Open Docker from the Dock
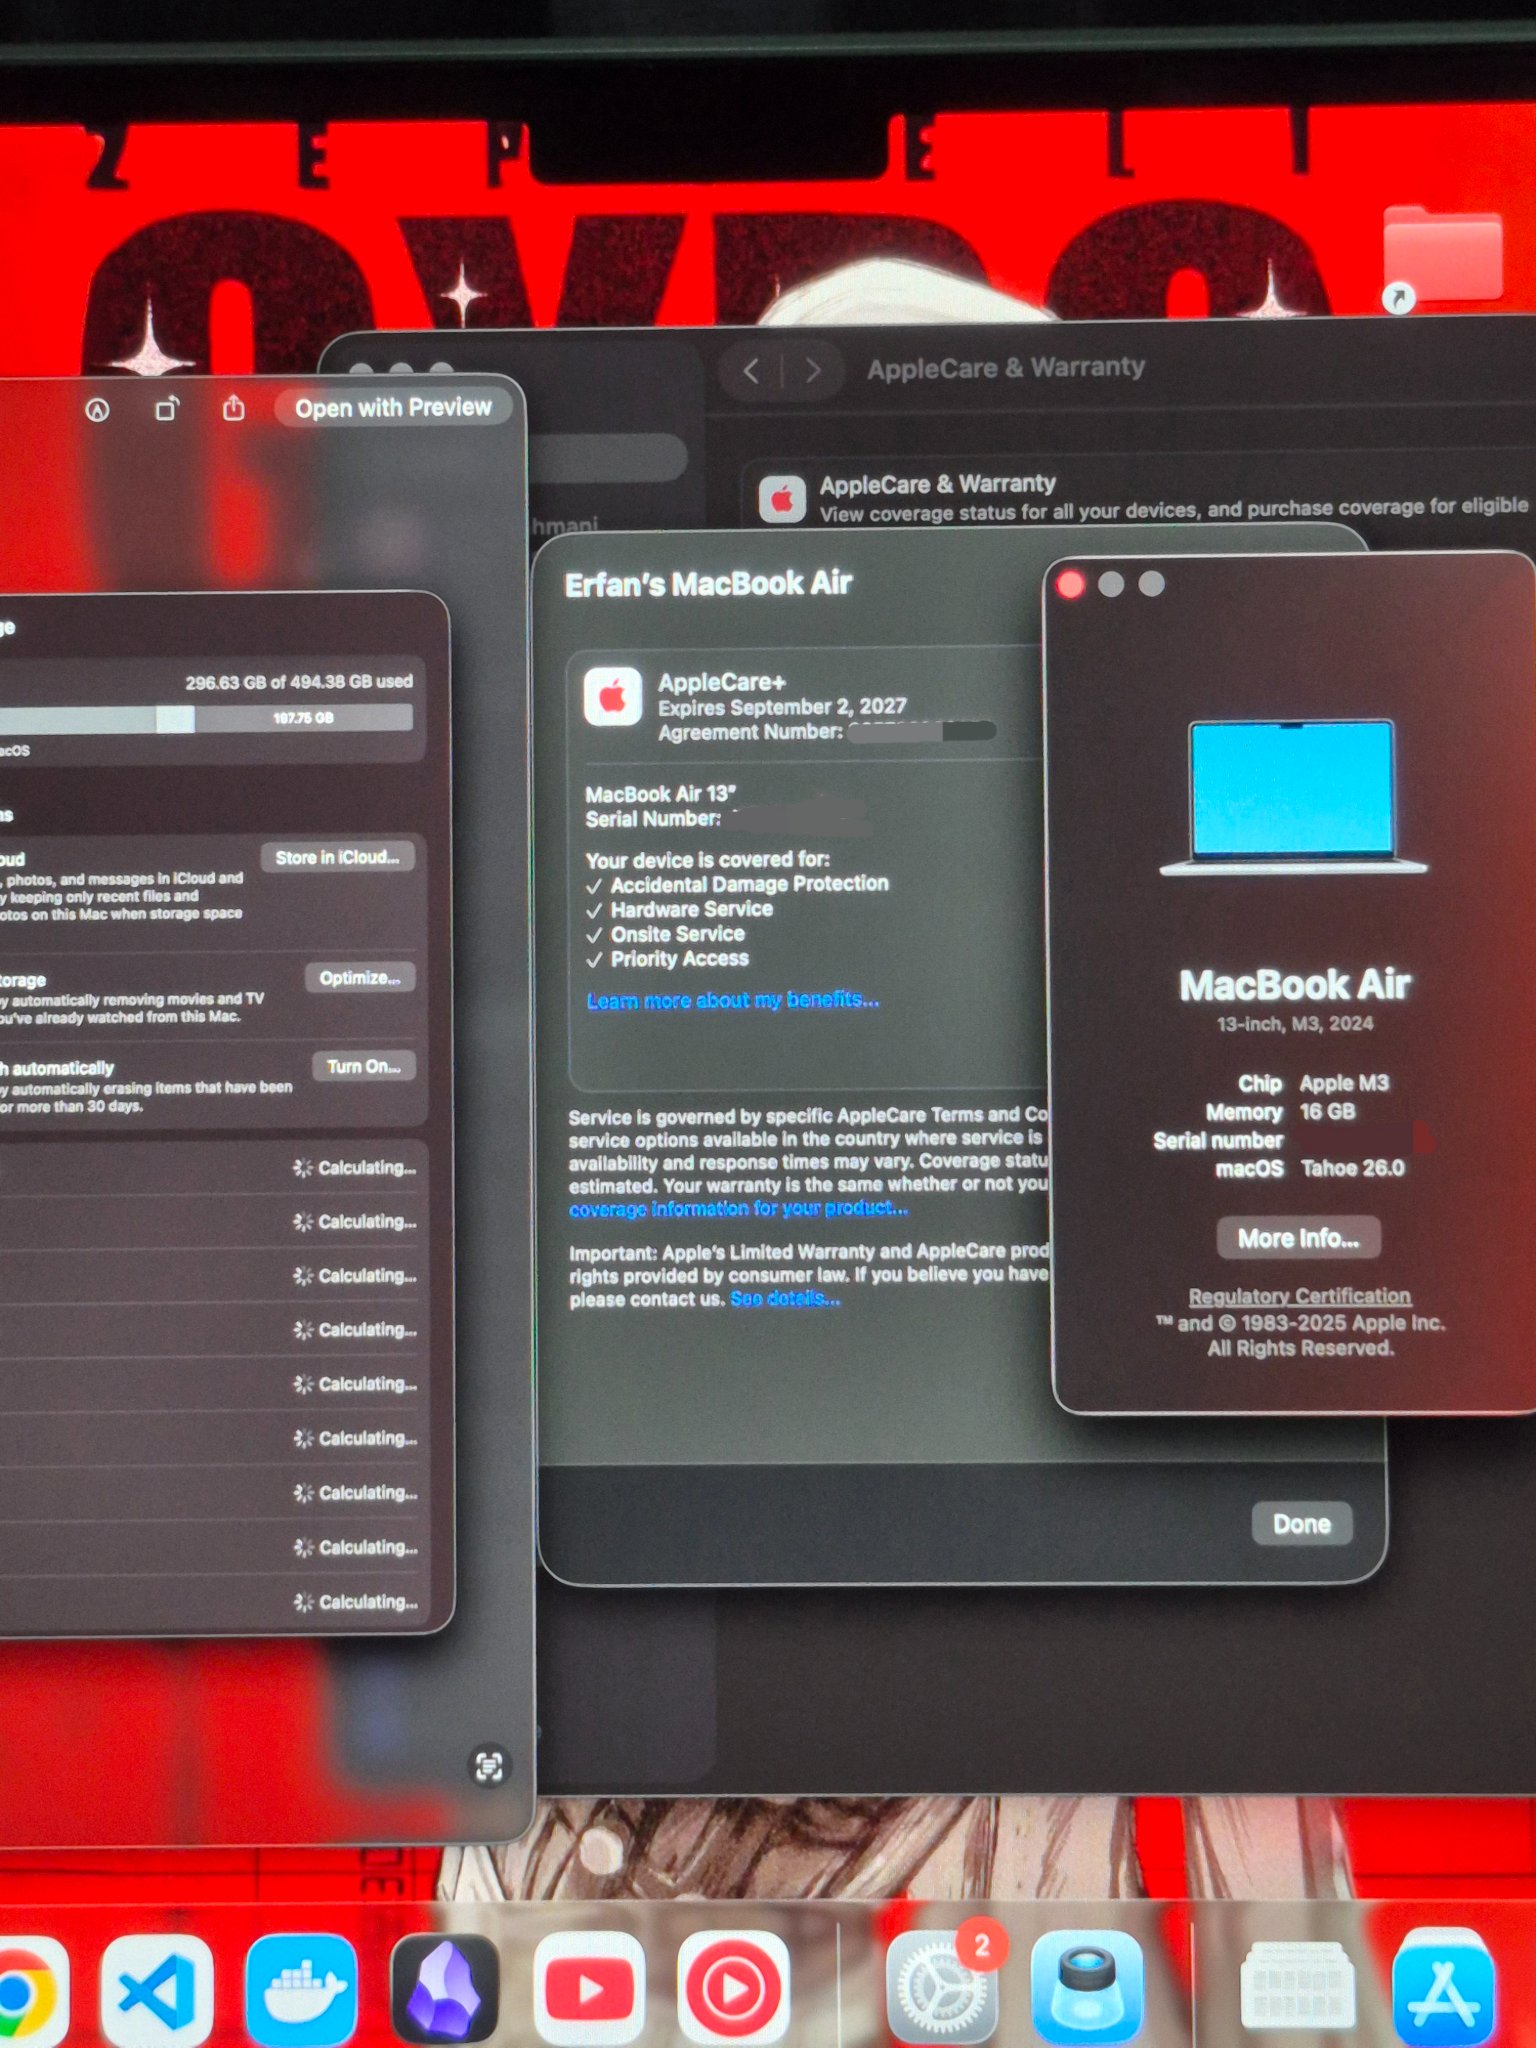 (x=302, y=1990)
